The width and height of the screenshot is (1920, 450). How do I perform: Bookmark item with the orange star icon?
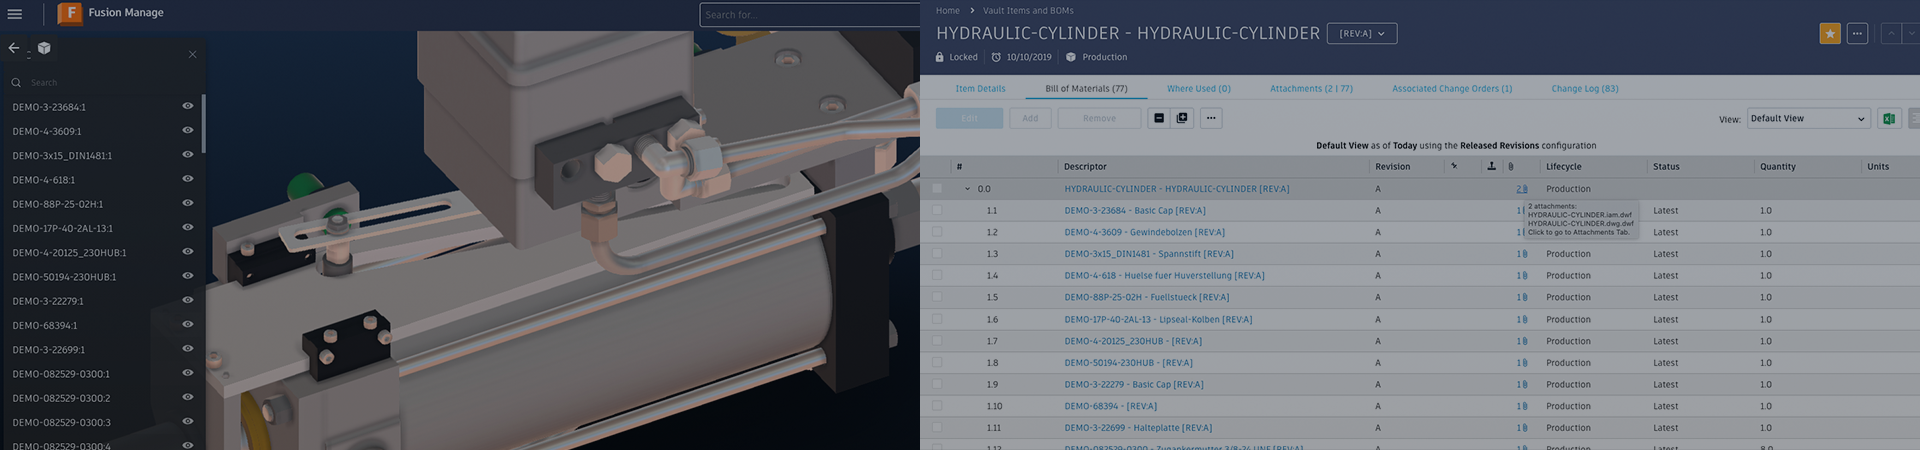click(1829, 33)
